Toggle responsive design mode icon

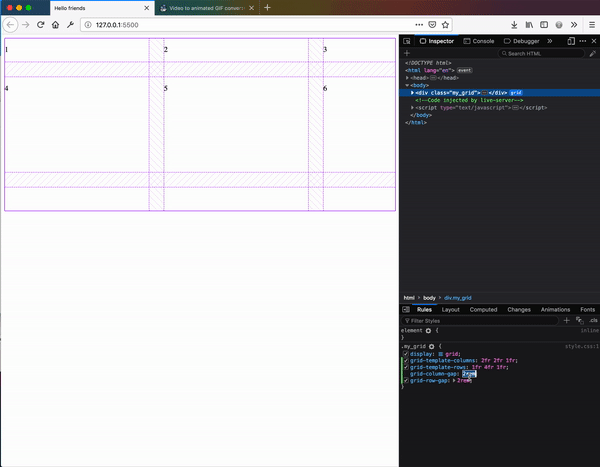coord(571,41)
